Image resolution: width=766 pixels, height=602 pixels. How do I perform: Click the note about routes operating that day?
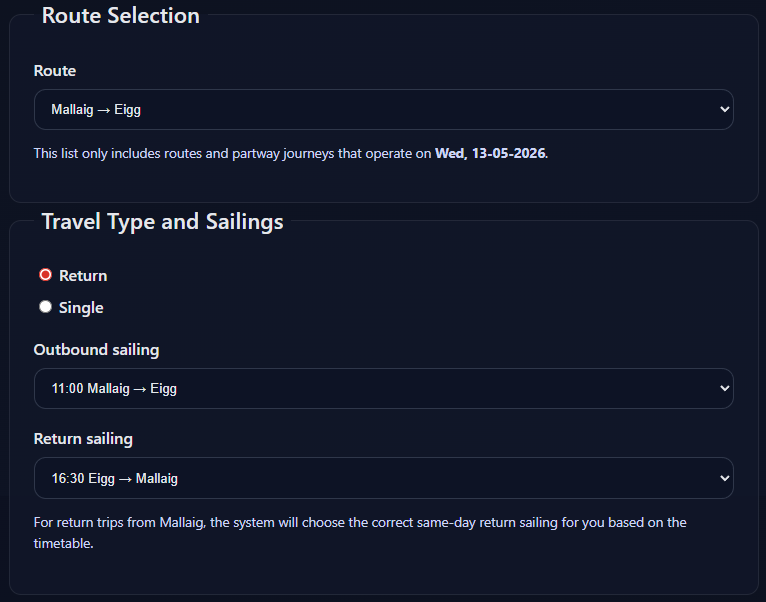(233, 154)
